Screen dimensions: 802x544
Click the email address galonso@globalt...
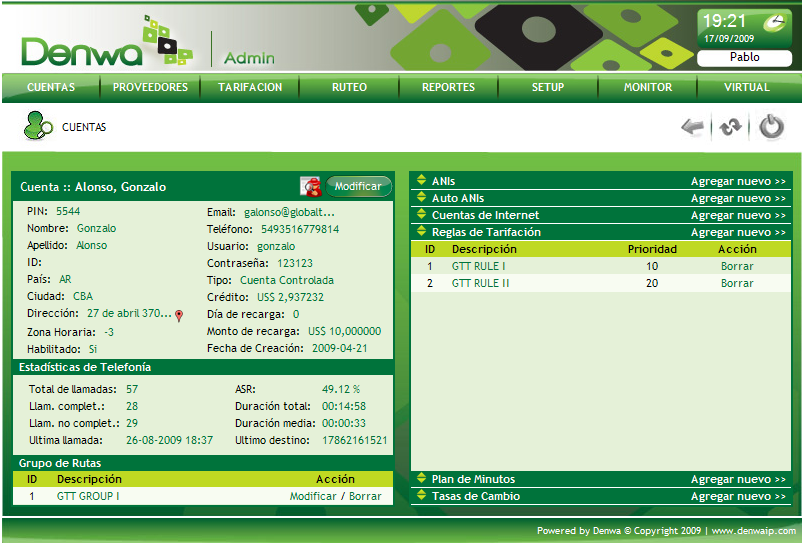pos(289,212)
